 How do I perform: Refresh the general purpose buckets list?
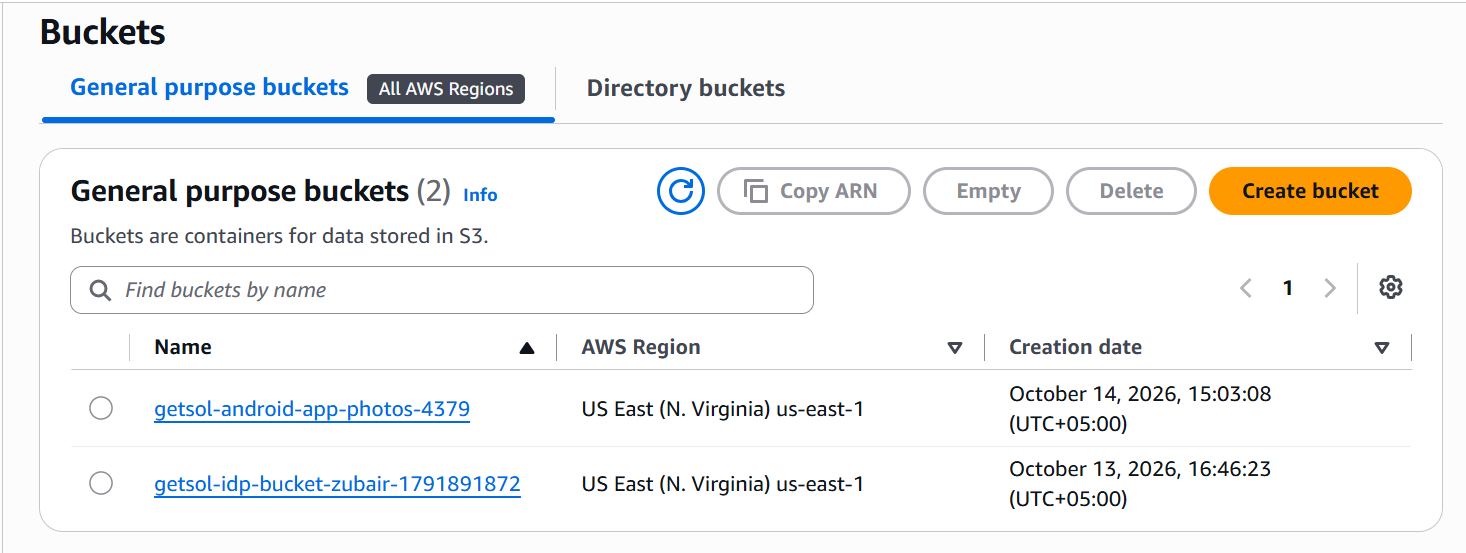click(681, 191)
